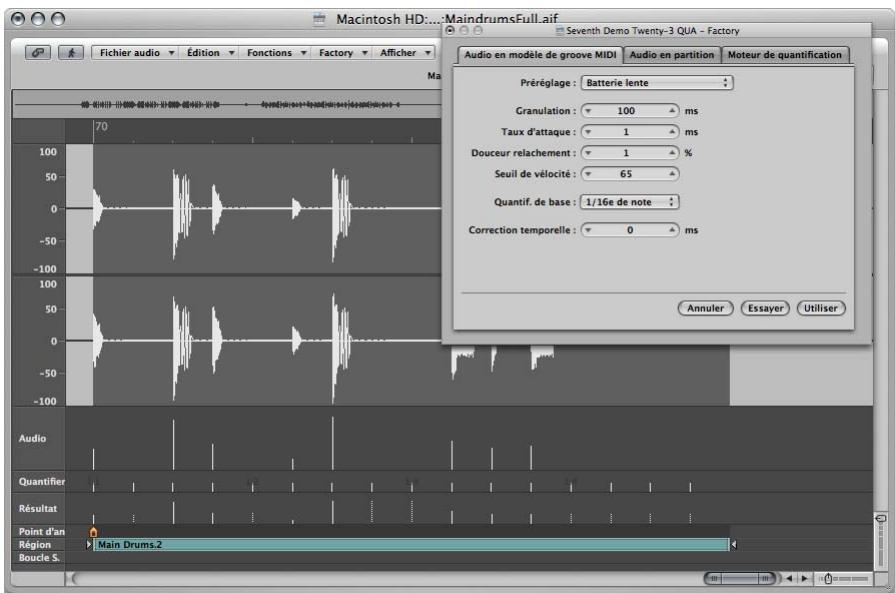Increase Taux d'attaque with up arrow
Viewport: 895px width, 593px height.
[672, 132]
